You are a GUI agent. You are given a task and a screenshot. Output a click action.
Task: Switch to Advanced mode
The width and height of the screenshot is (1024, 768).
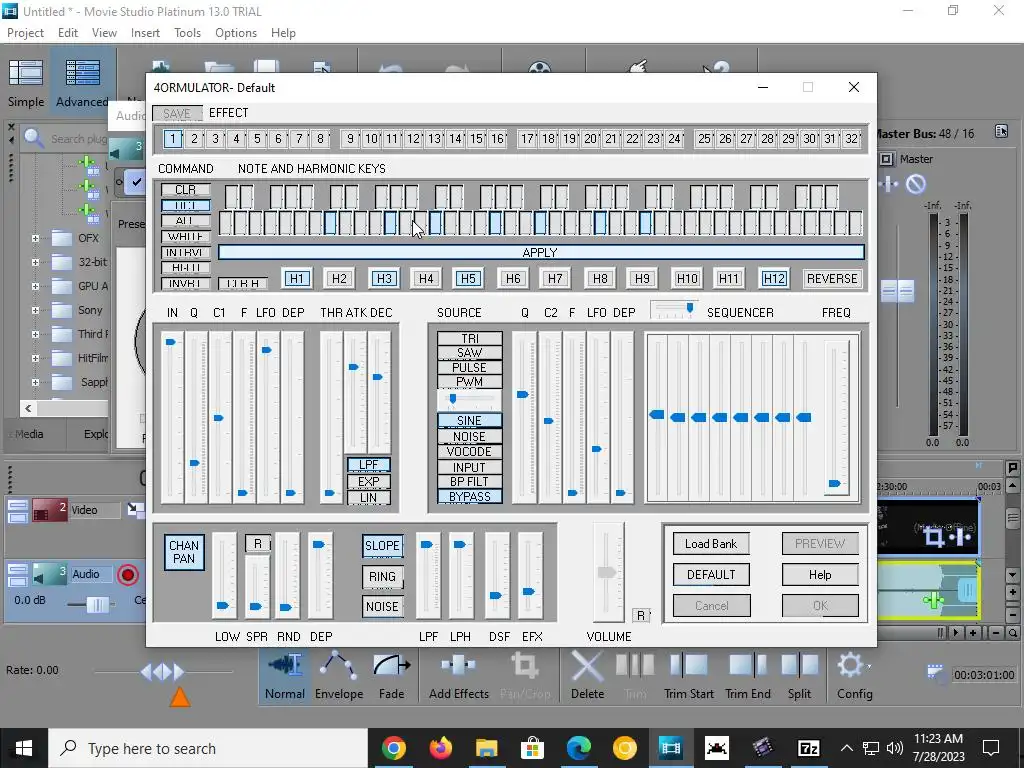82,83
